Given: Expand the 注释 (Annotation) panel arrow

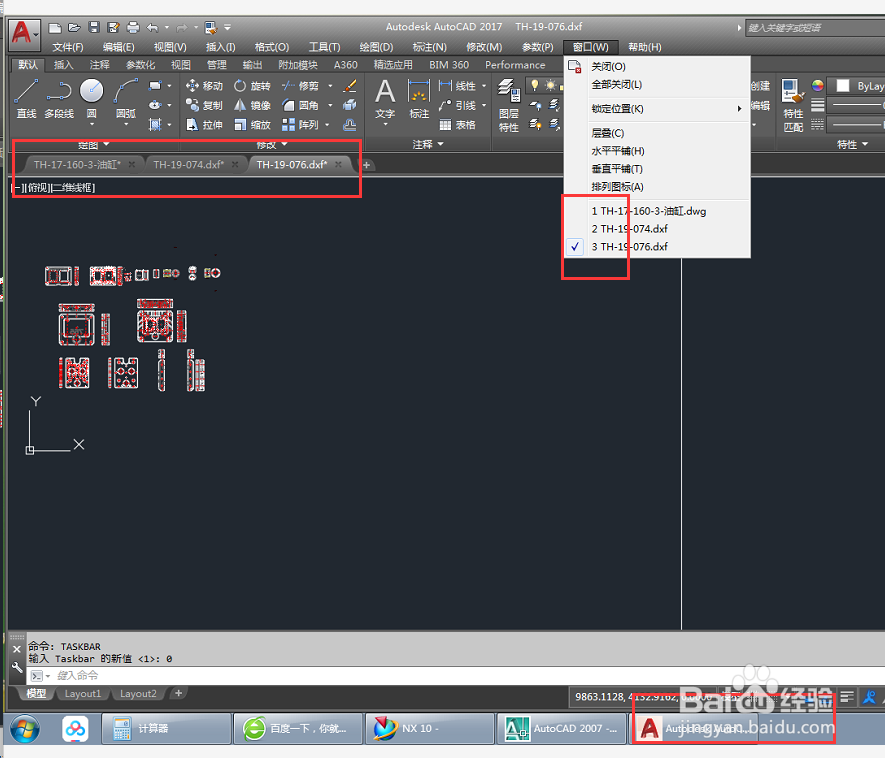Looking at the screenshot, I should [441, 145].
